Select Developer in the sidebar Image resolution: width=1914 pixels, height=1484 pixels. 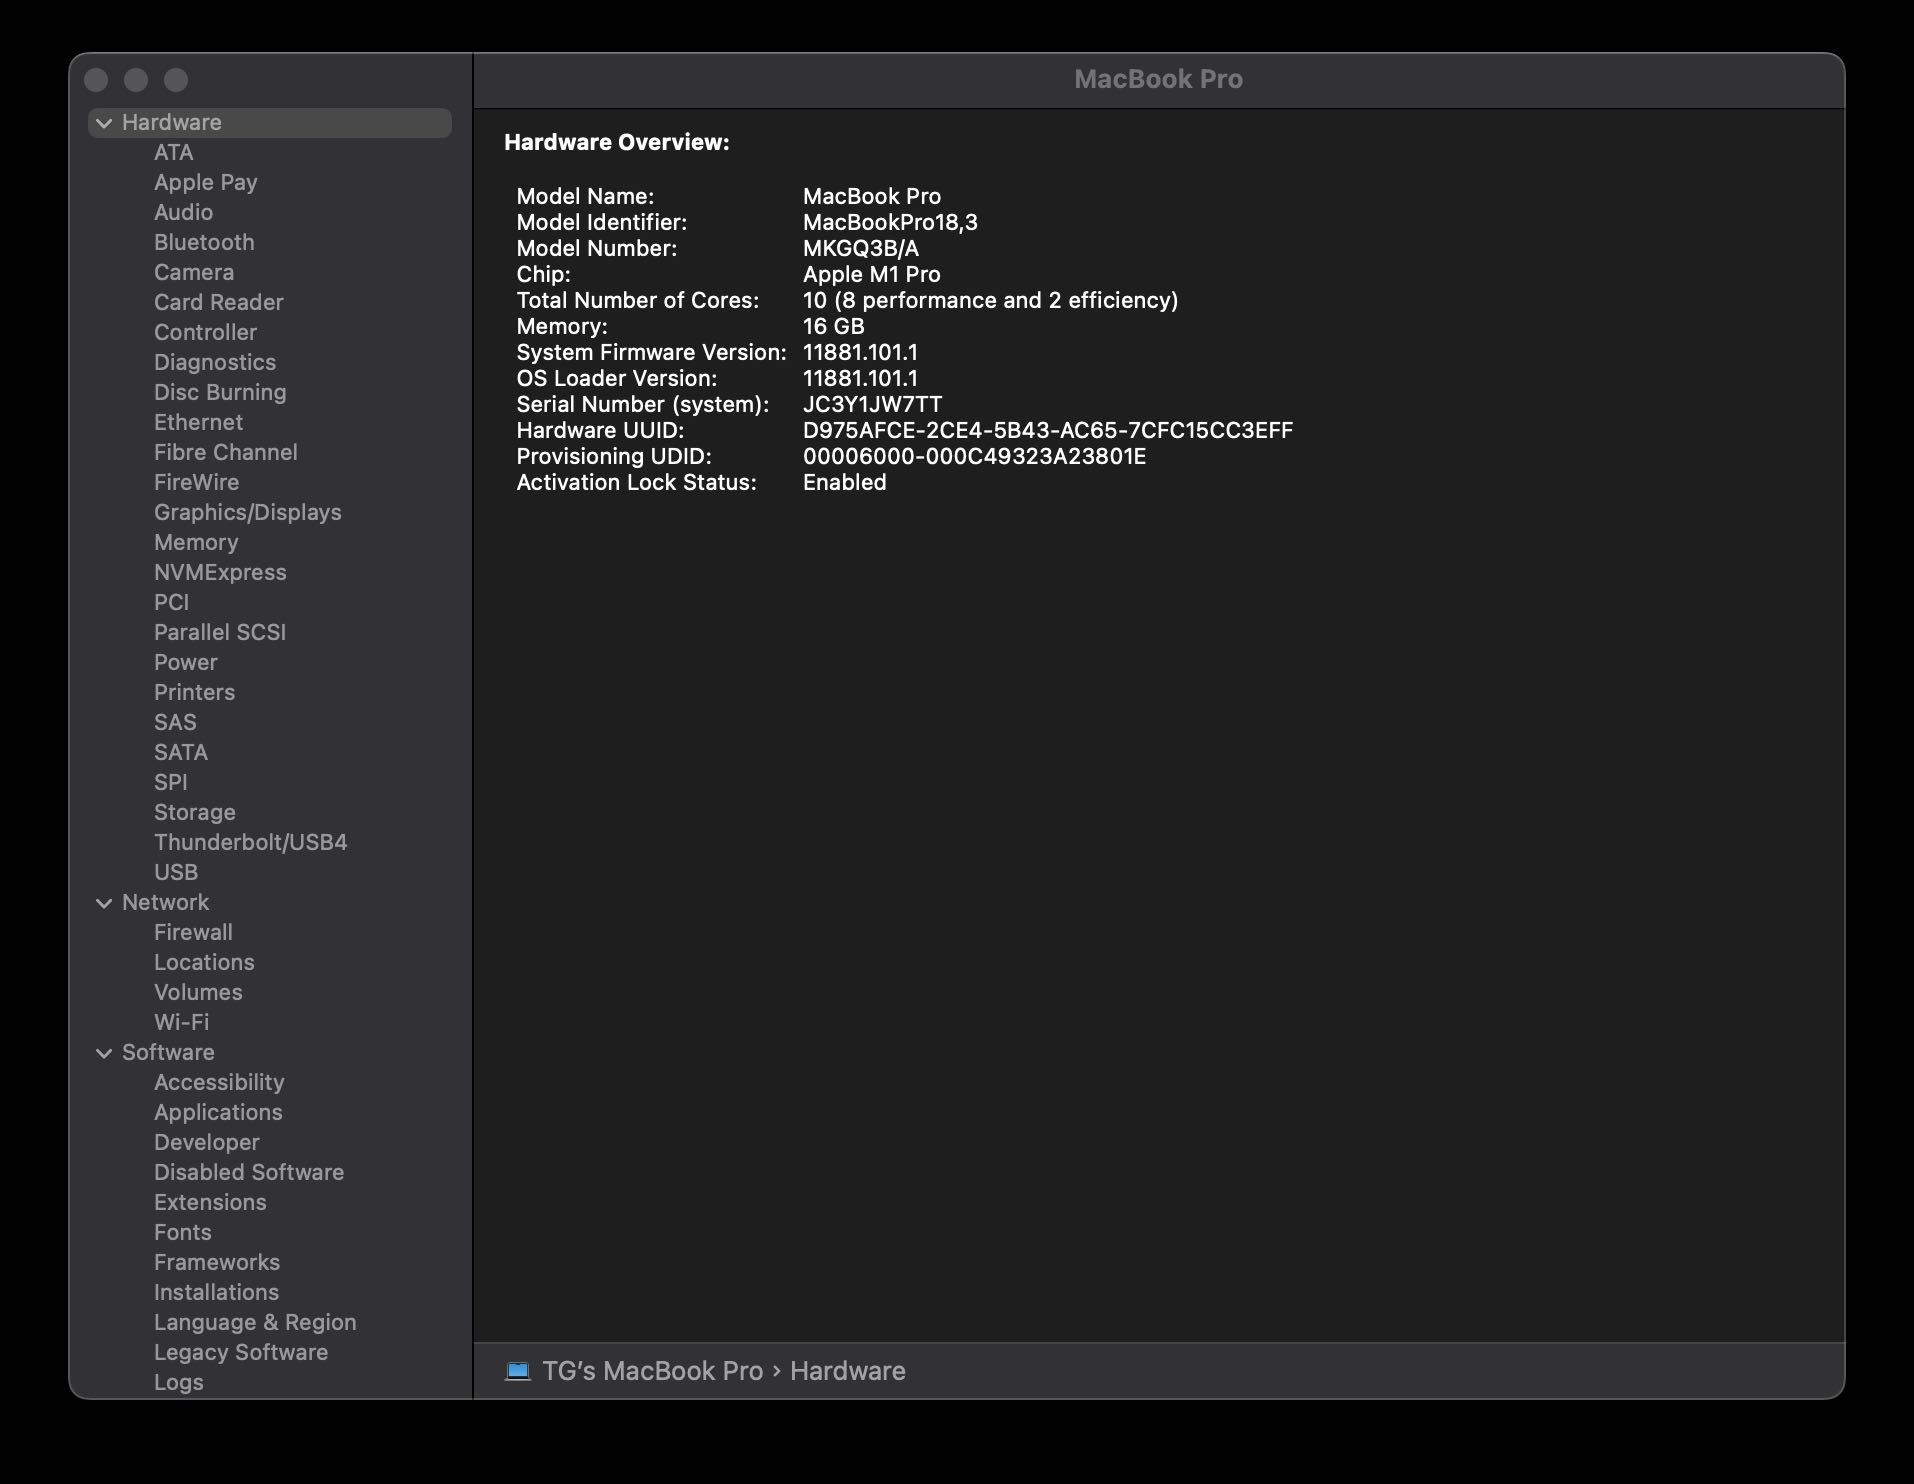(207, 1143)
